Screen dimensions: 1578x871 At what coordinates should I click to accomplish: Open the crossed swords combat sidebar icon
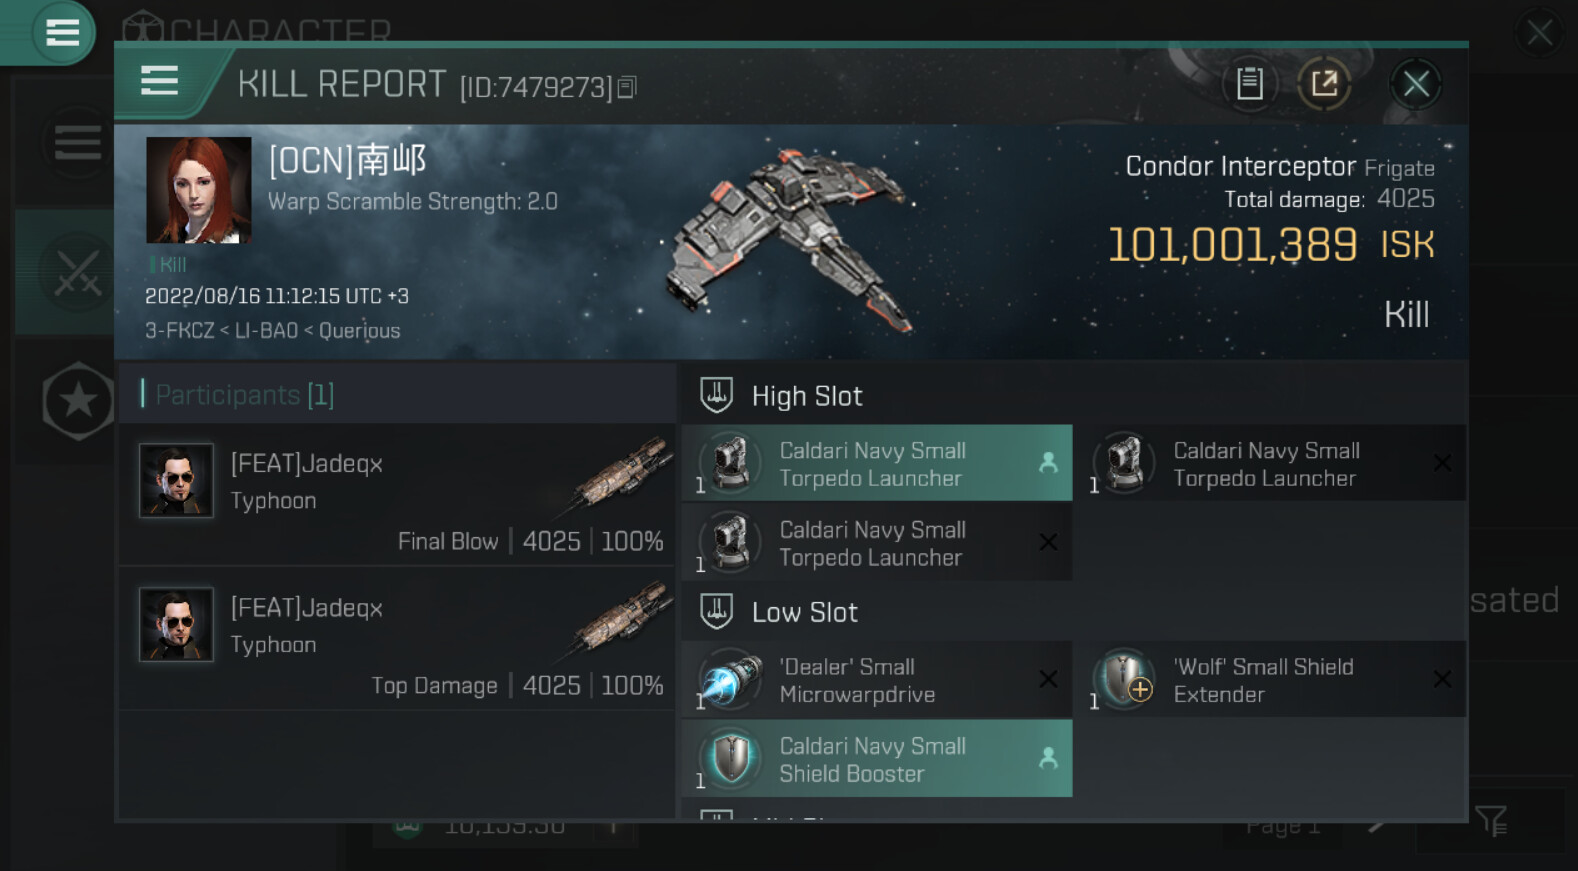tap(77, 273)
